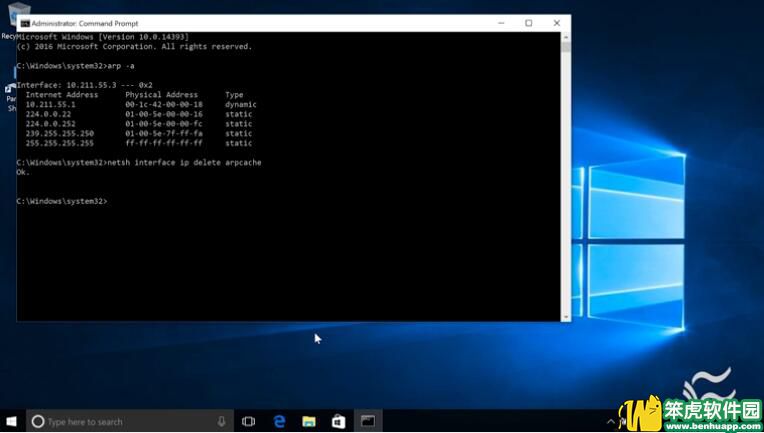The width and height of the screenshot is (764, 433).
Task: Click the 'Ok.' output line
Action: (x=23, y=172)
